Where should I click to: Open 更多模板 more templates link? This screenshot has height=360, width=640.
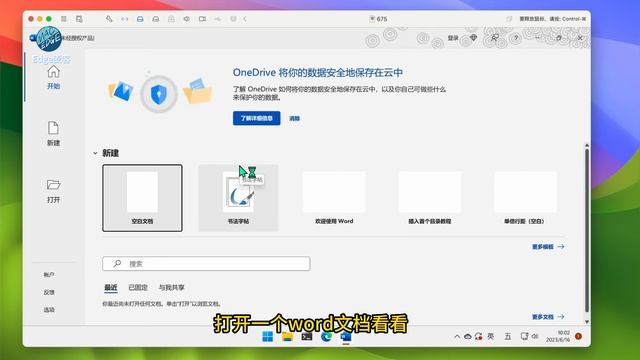(548, 247)
